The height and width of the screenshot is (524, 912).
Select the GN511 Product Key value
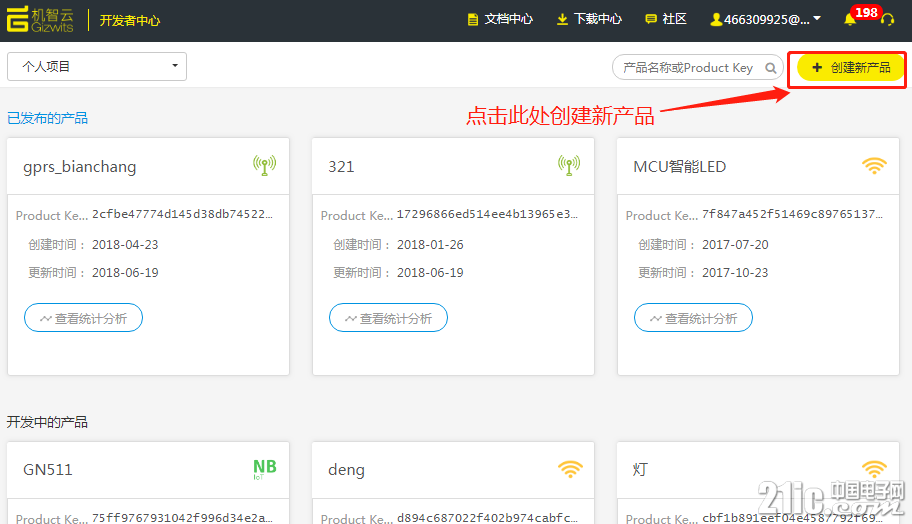click(x=183, y=518)
